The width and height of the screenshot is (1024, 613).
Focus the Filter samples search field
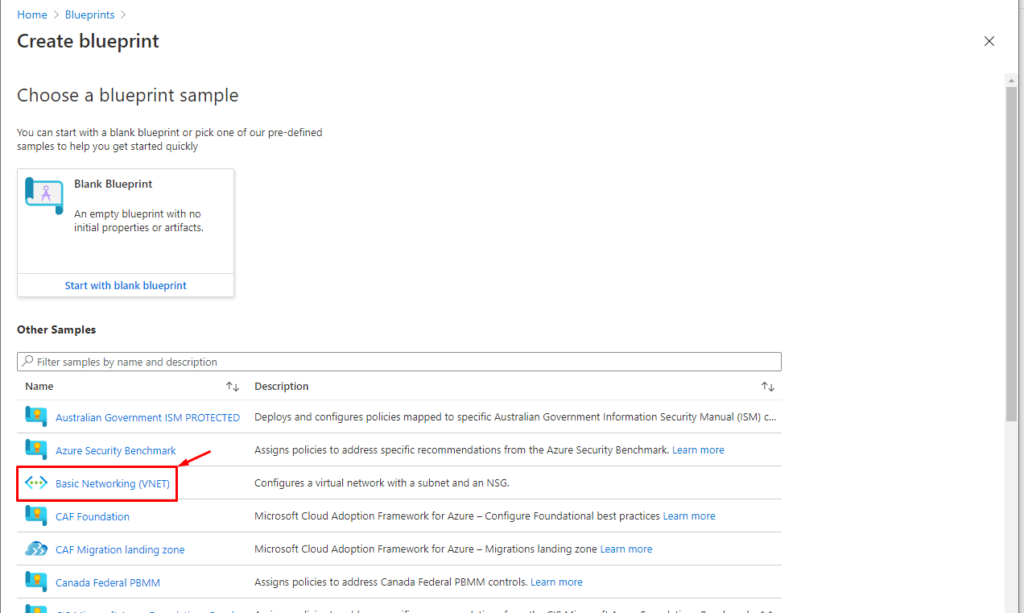(399, 362)
